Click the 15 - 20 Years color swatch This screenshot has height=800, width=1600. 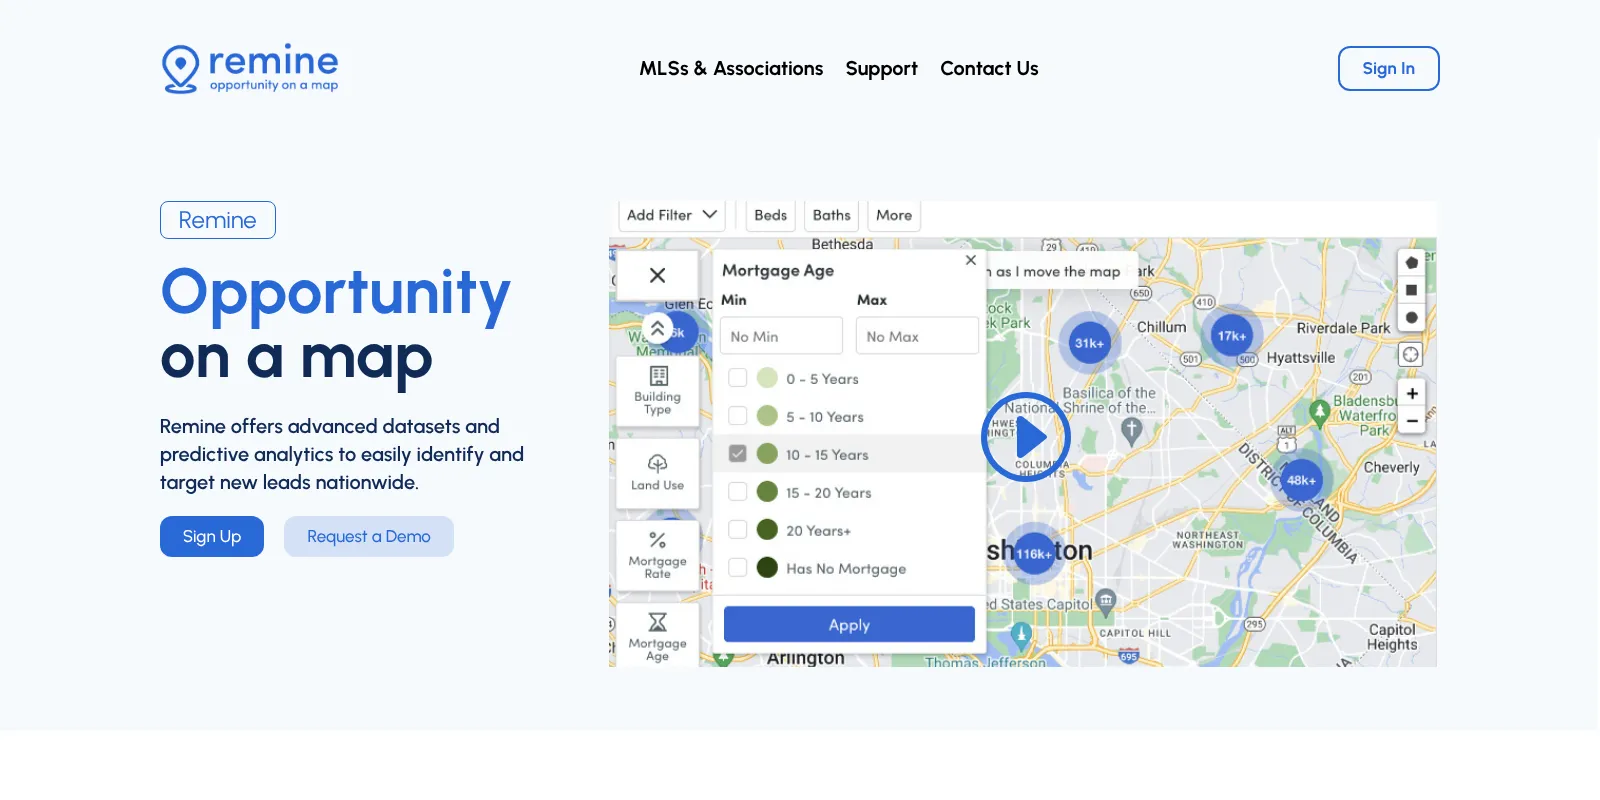(767, 492)
